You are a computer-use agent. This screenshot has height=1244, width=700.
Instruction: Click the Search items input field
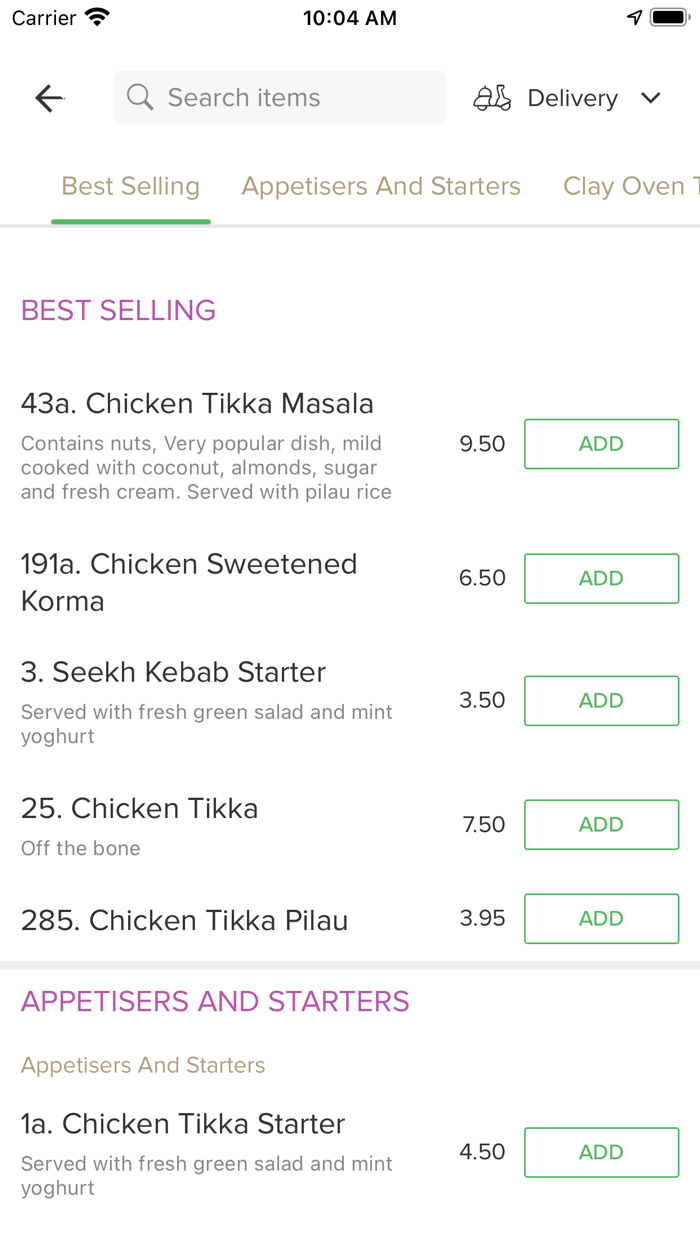click(x=279, y=97)
